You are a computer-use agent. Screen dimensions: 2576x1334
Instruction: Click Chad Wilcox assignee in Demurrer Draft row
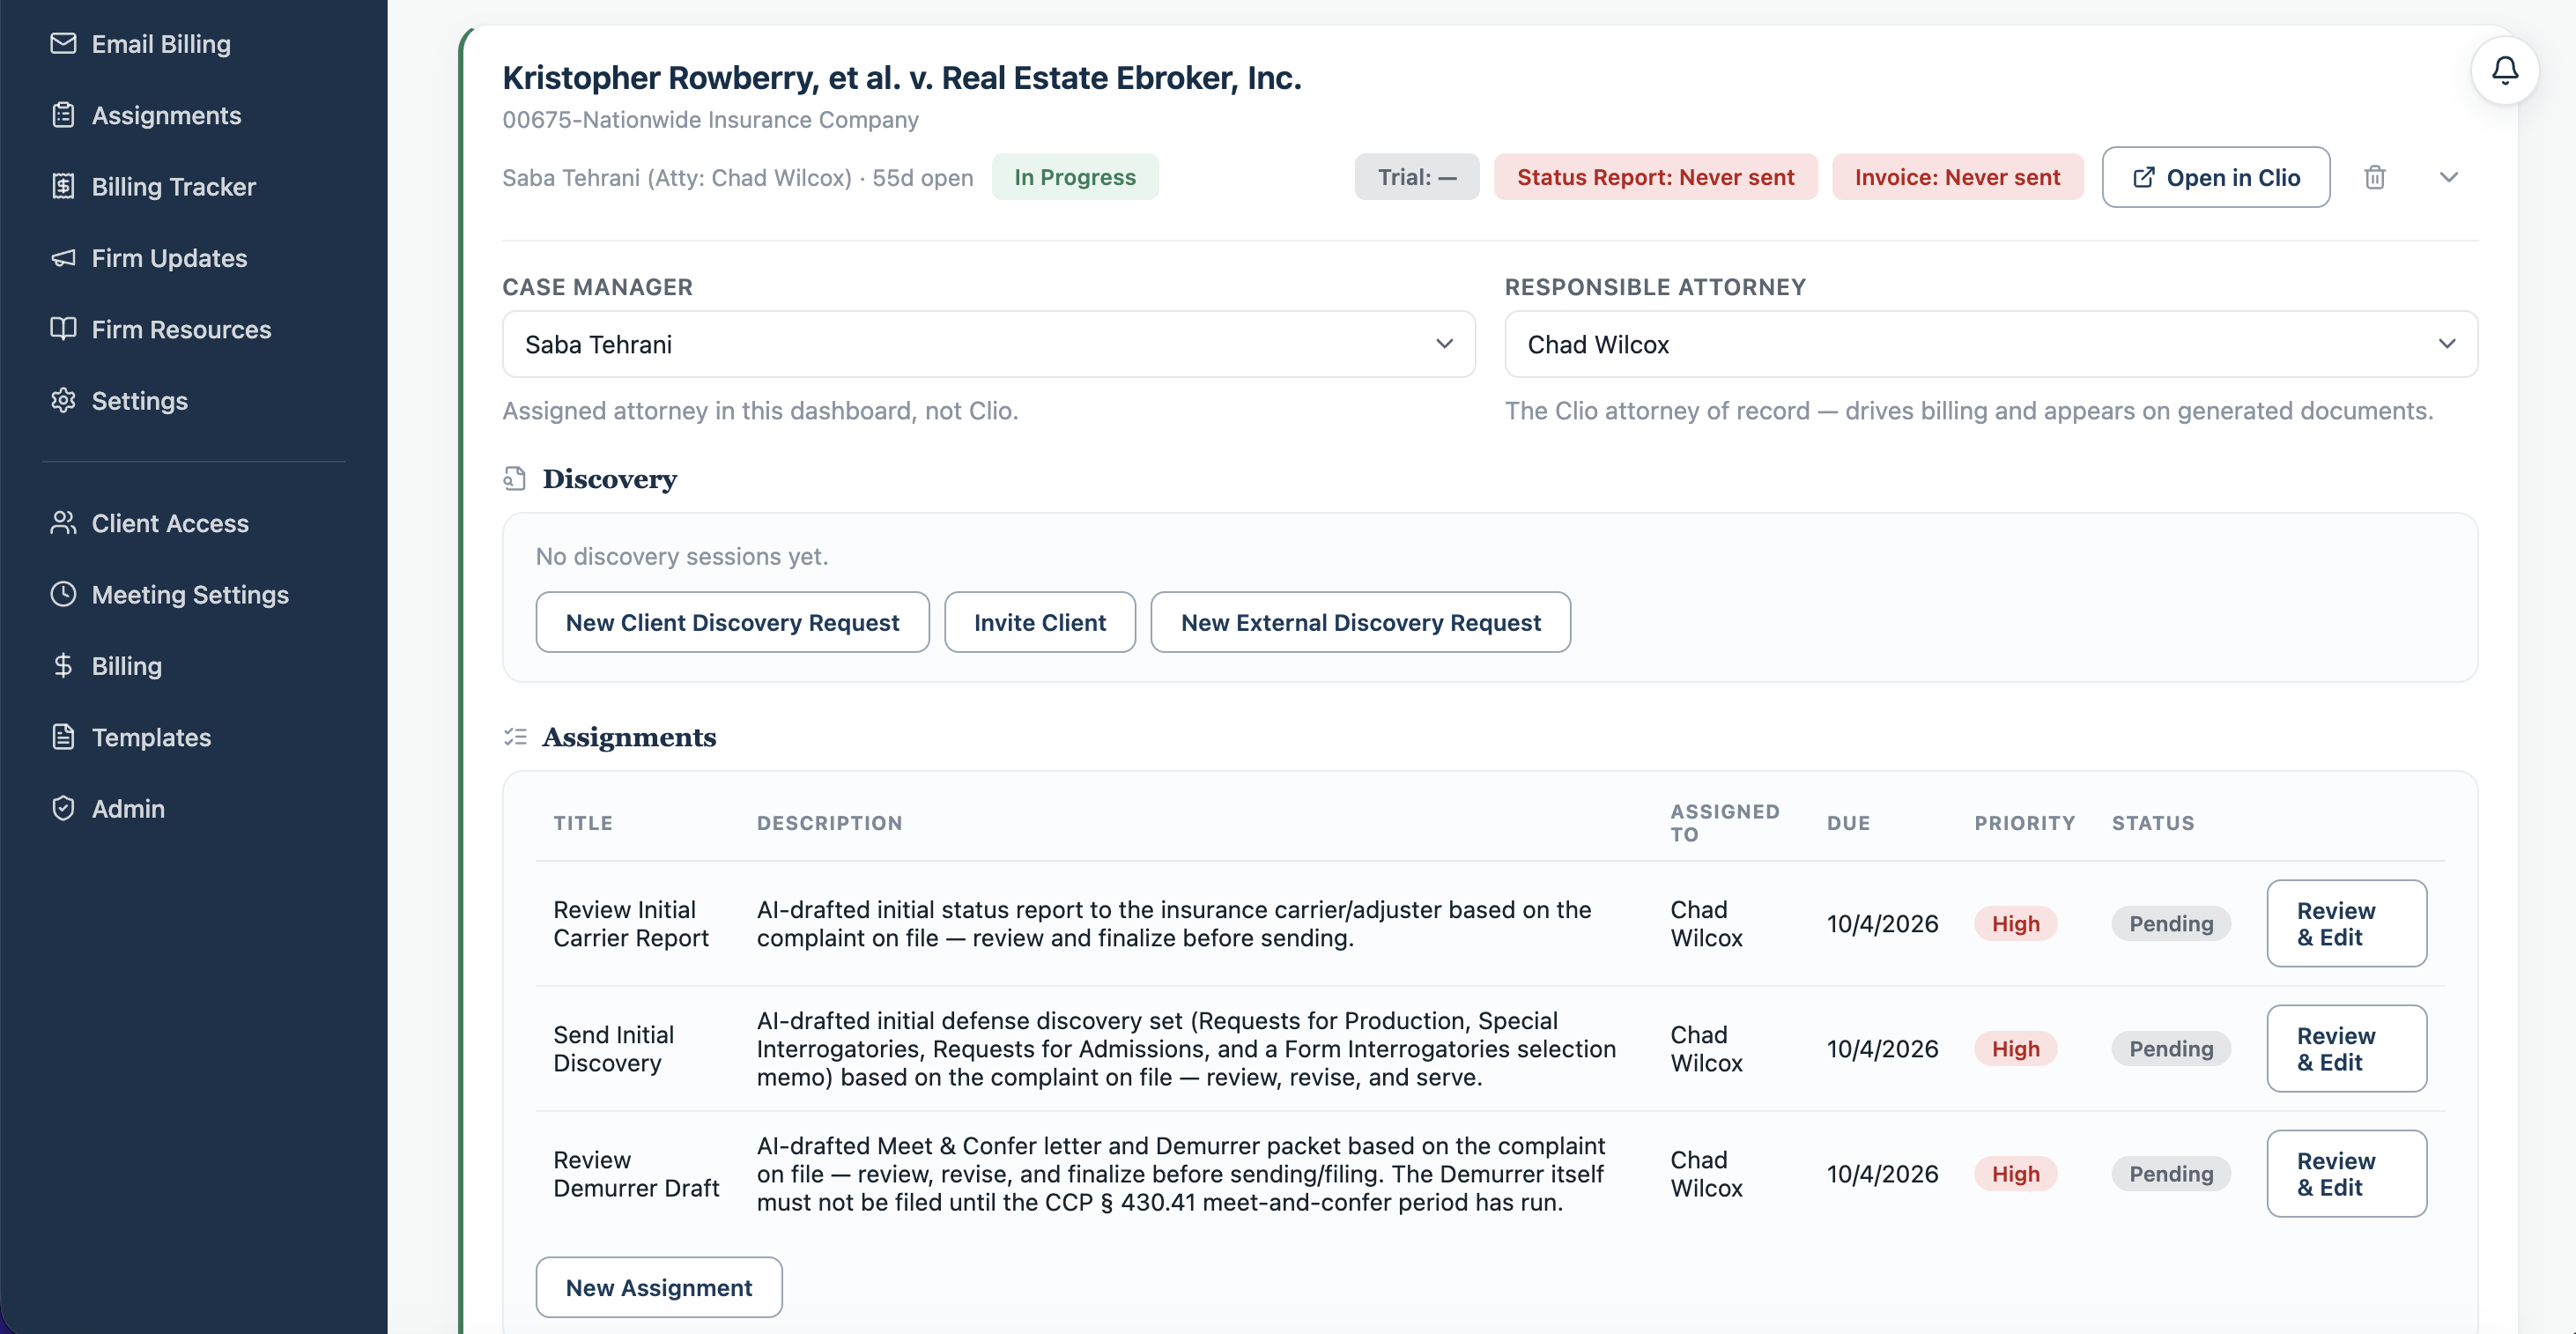1706,1173
